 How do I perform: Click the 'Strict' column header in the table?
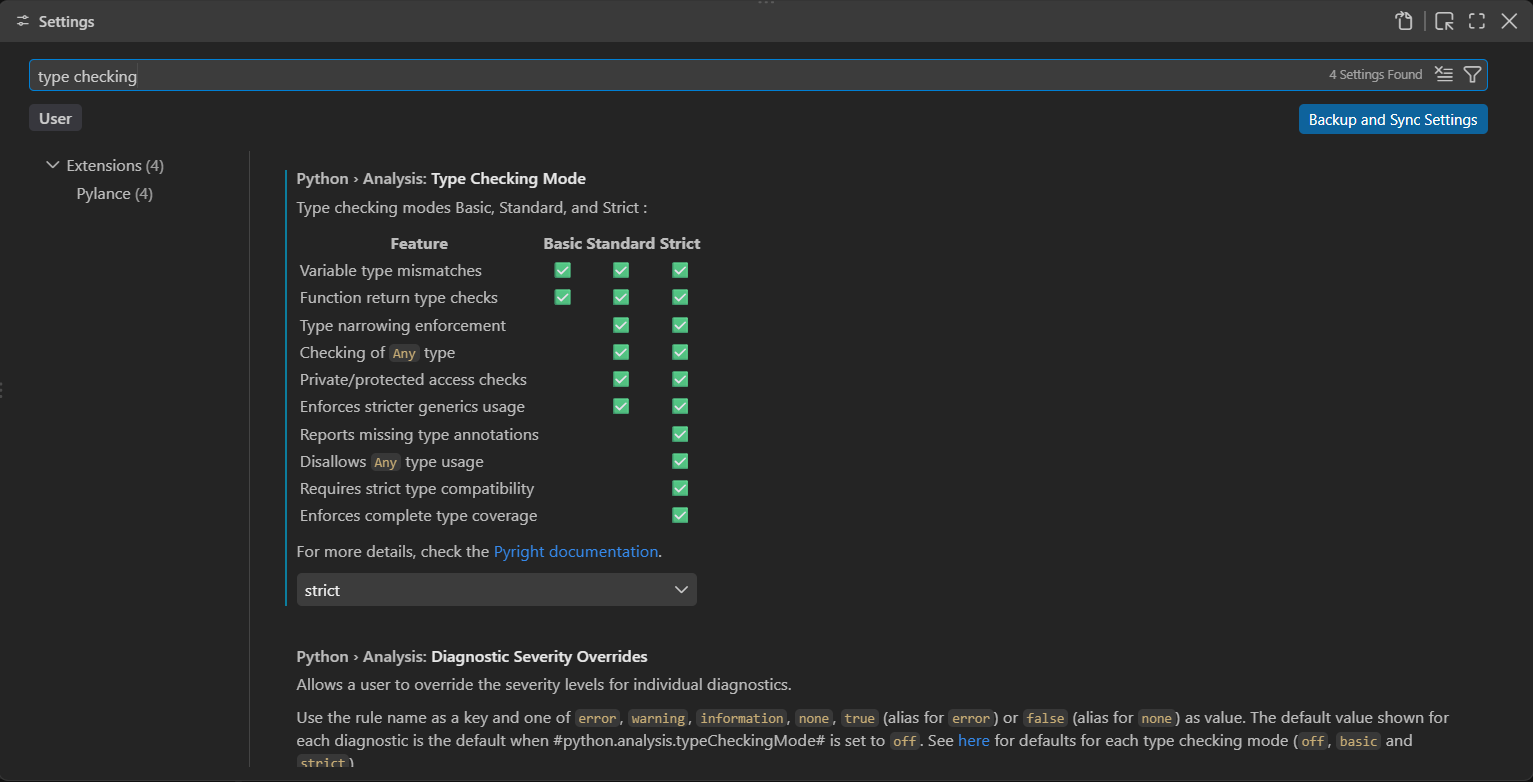680,243
